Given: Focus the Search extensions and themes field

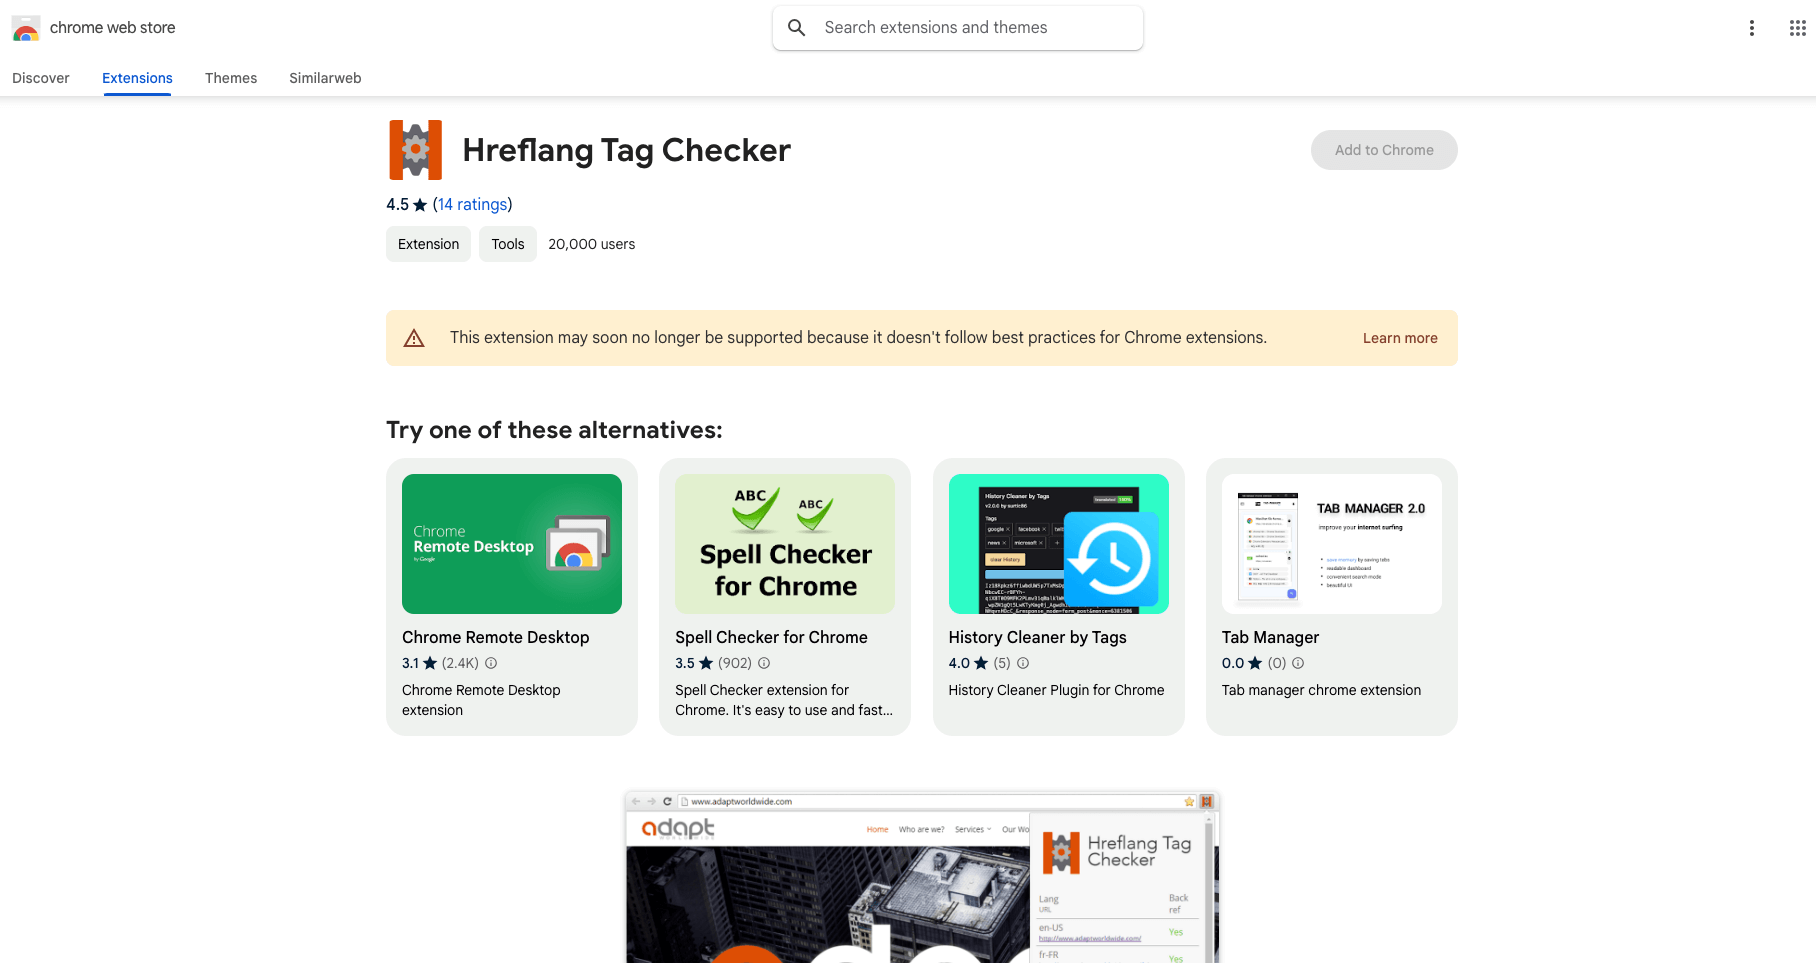Looking at the screenshot, I should click(958, 28).
